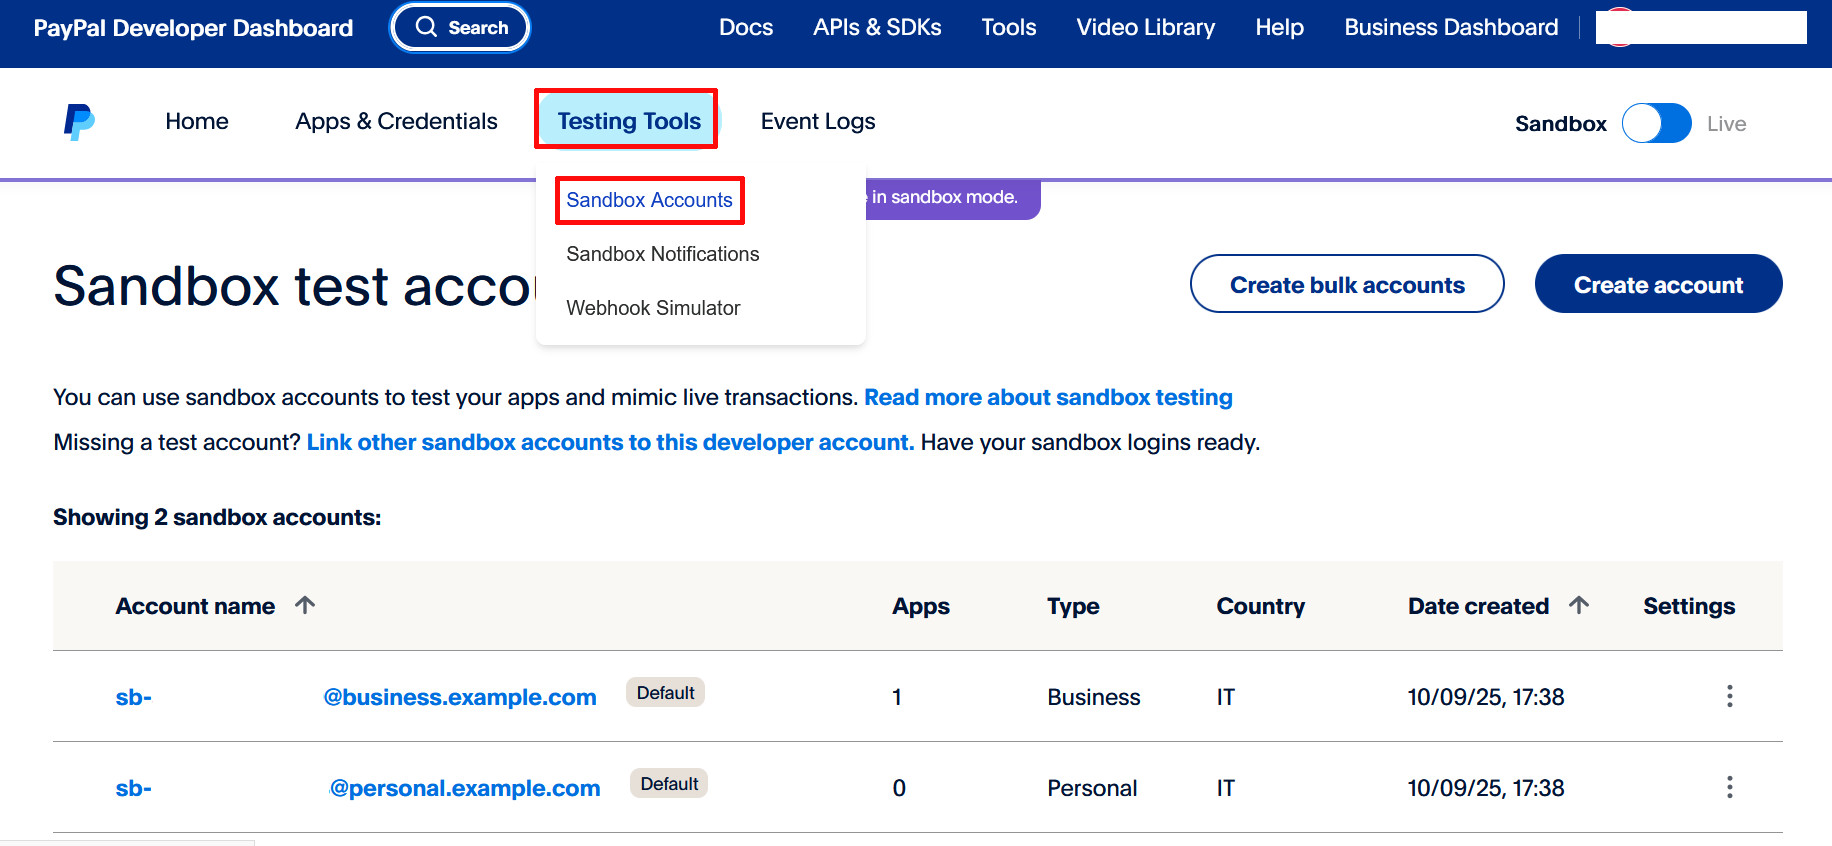1832x846 pixels.
Task: Click the PayPal logo icon
Action: (79, 122)
